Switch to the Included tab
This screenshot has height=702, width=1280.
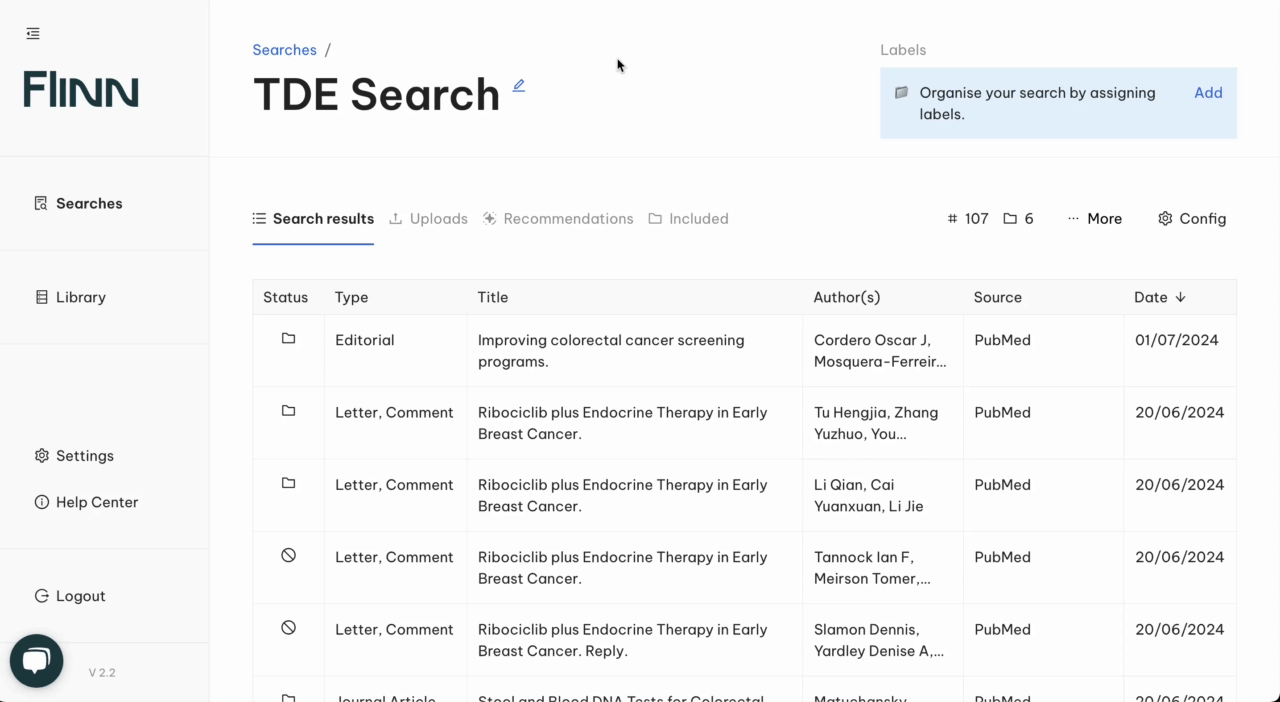pos(688,218)
